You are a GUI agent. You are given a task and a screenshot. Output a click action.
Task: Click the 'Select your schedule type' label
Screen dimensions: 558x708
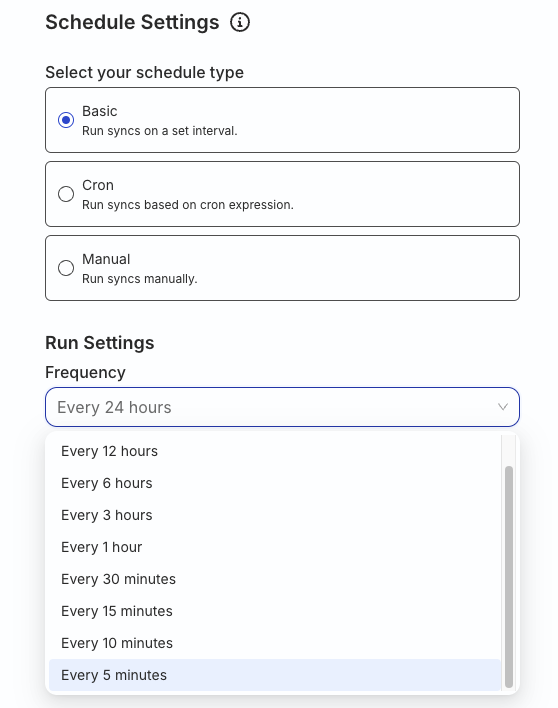click(144, 72)
